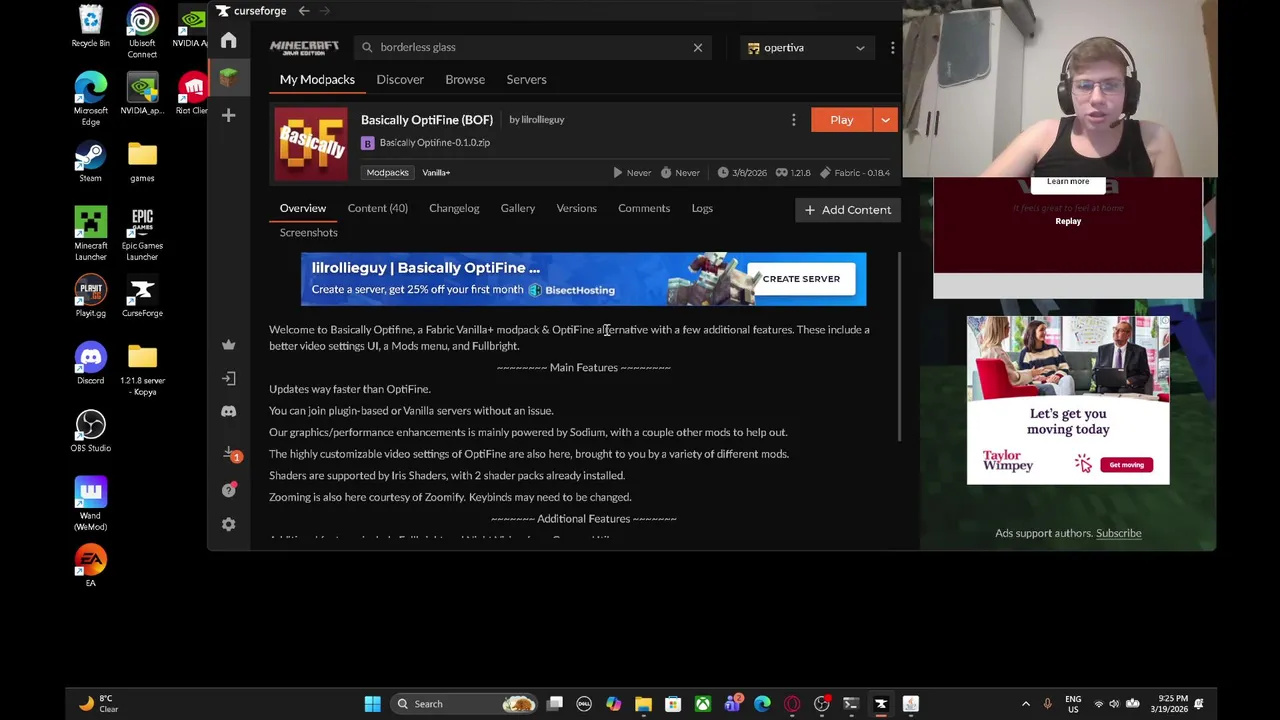Open the Changelog tab
Image resolution: width=1280 pixels, height=720 pixels.
[x=454, y=208]
